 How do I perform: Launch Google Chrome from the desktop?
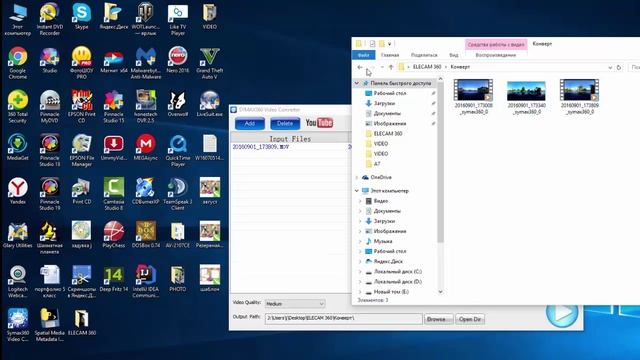[18, 63]
